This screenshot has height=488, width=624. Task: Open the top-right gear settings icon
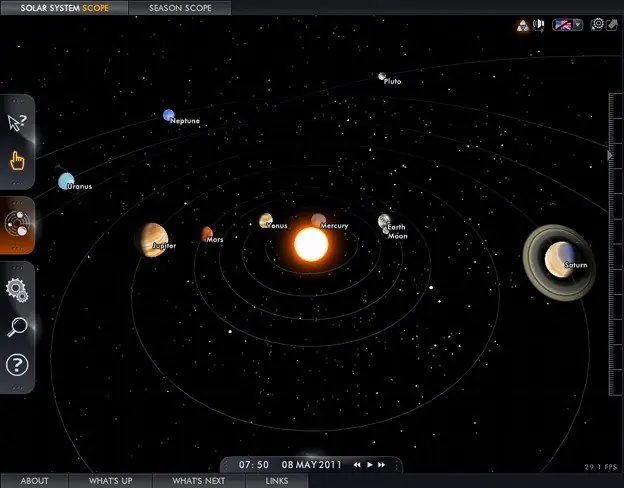[597, 24]
